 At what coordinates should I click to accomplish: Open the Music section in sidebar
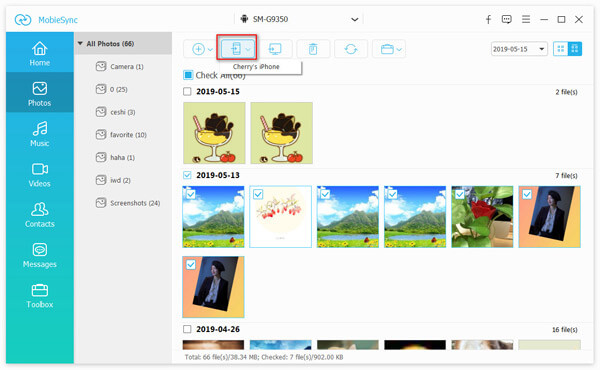40,134
